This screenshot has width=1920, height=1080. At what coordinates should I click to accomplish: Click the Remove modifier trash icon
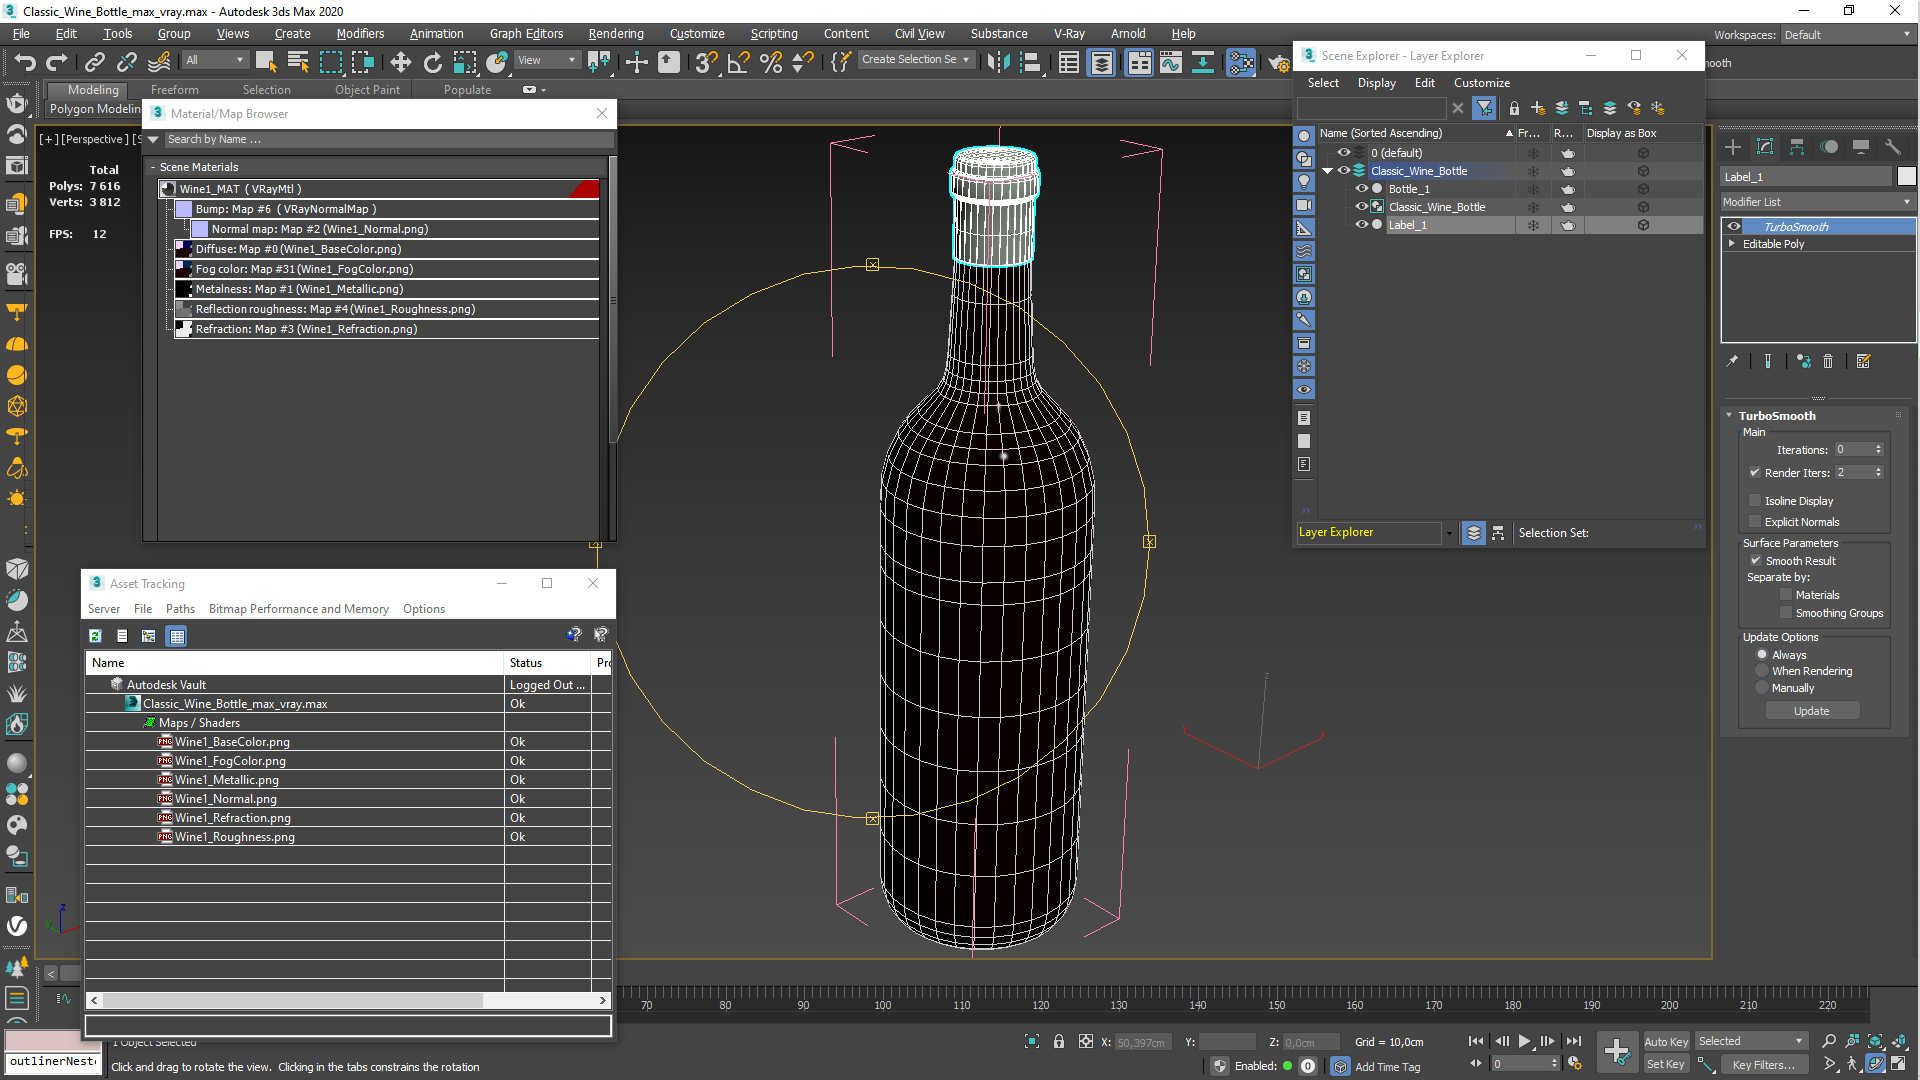[1828, 362]
